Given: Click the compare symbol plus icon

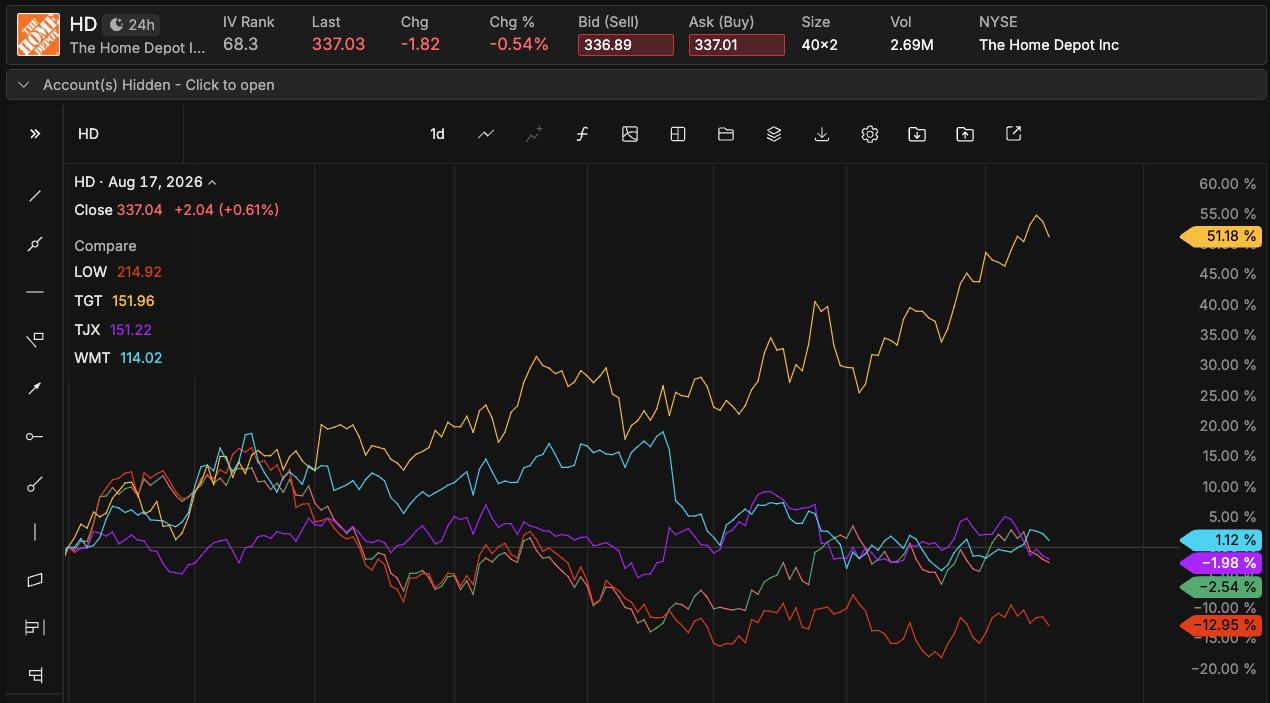Looking at the screenshot, I should [534, 134].
